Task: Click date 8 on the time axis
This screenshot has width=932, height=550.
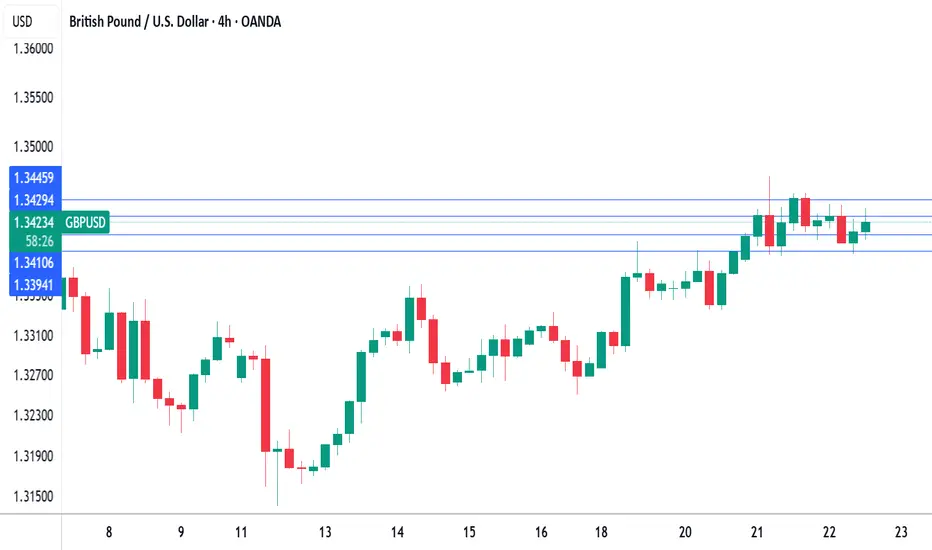Action: click(109, 532)
